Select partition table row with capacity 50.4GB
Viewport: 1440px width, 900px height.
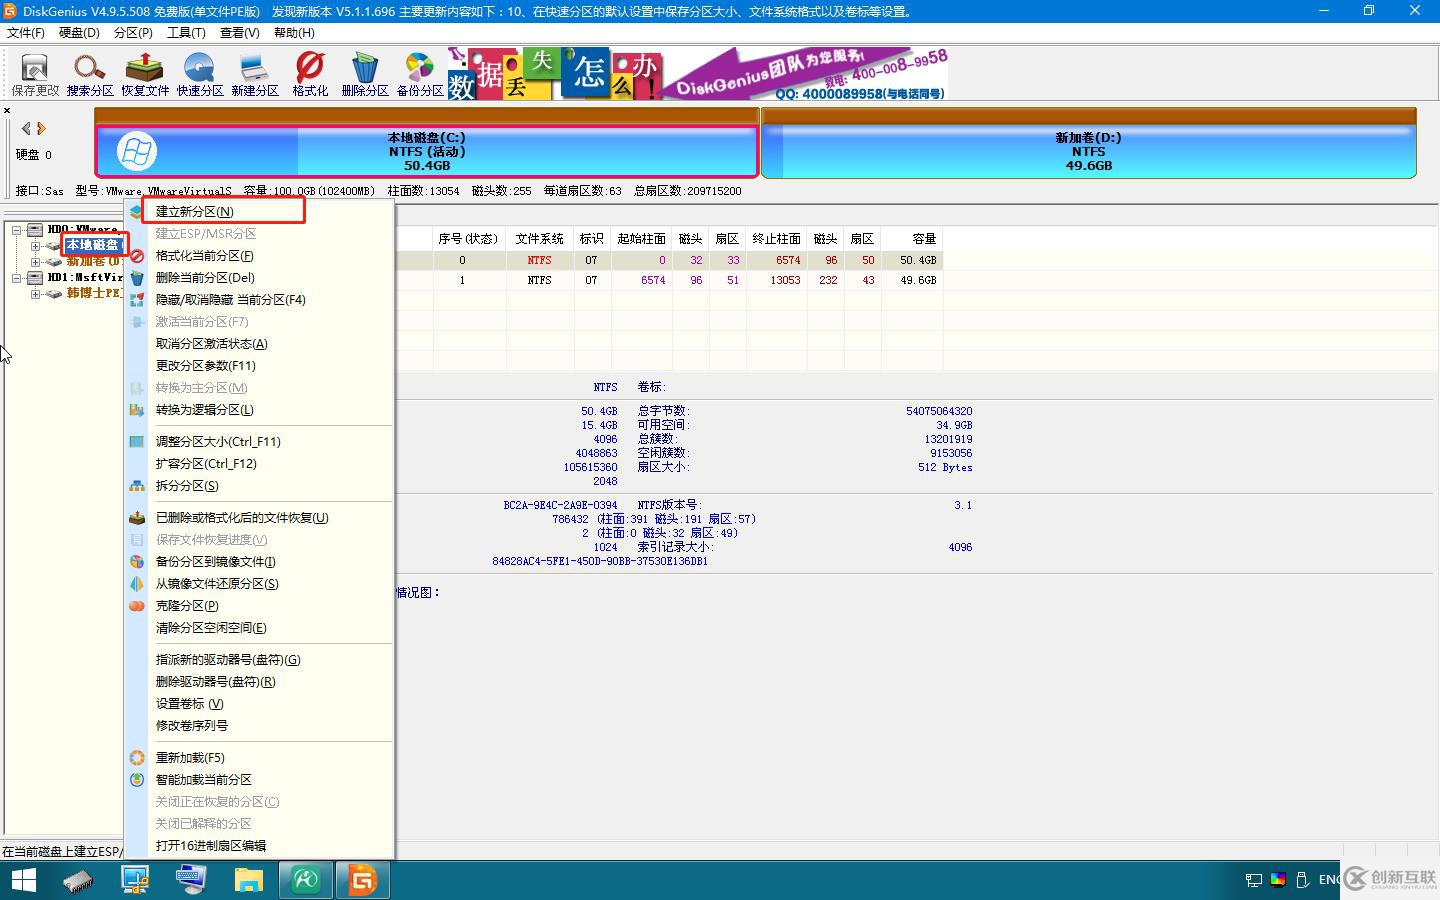[669, 260]
